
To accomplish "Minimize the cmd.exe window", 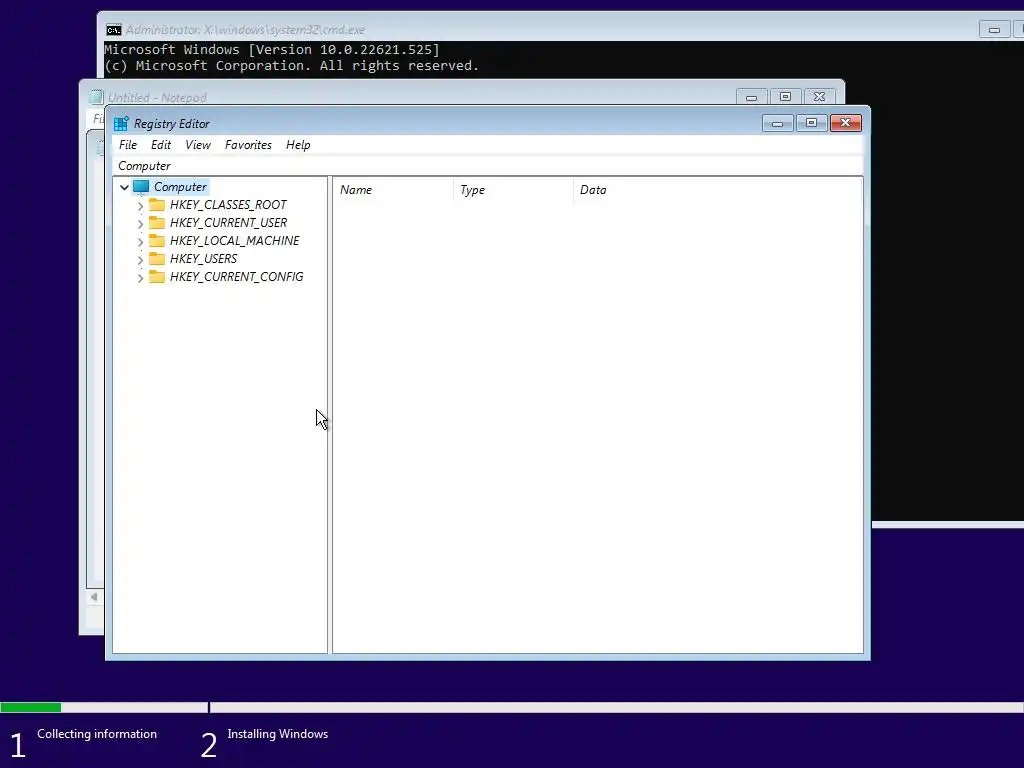I will [995, 29].
